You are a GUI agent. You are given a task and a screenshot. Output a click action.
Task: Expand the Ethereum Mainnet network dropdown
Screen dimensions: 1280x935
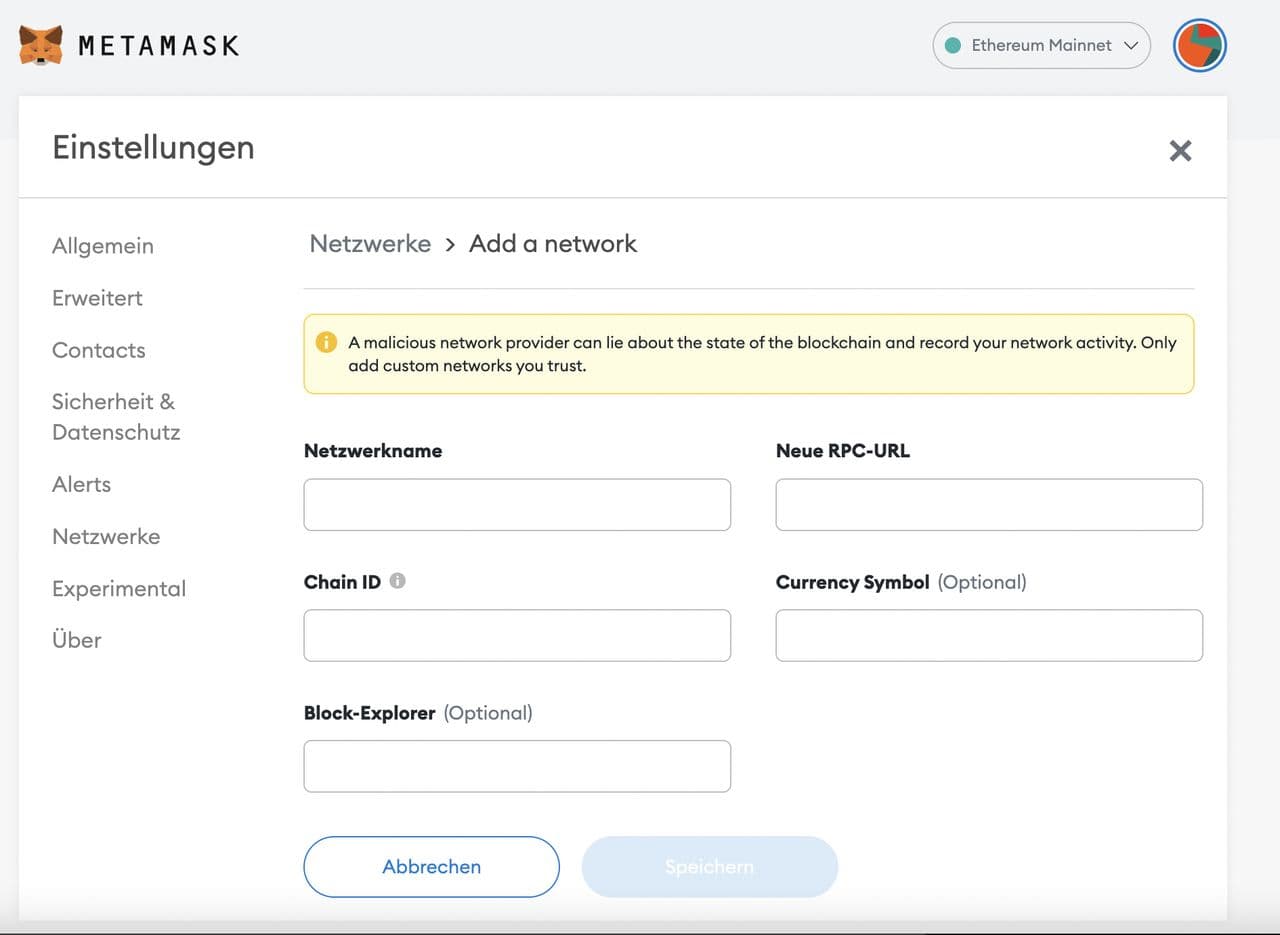(1041, 46)
